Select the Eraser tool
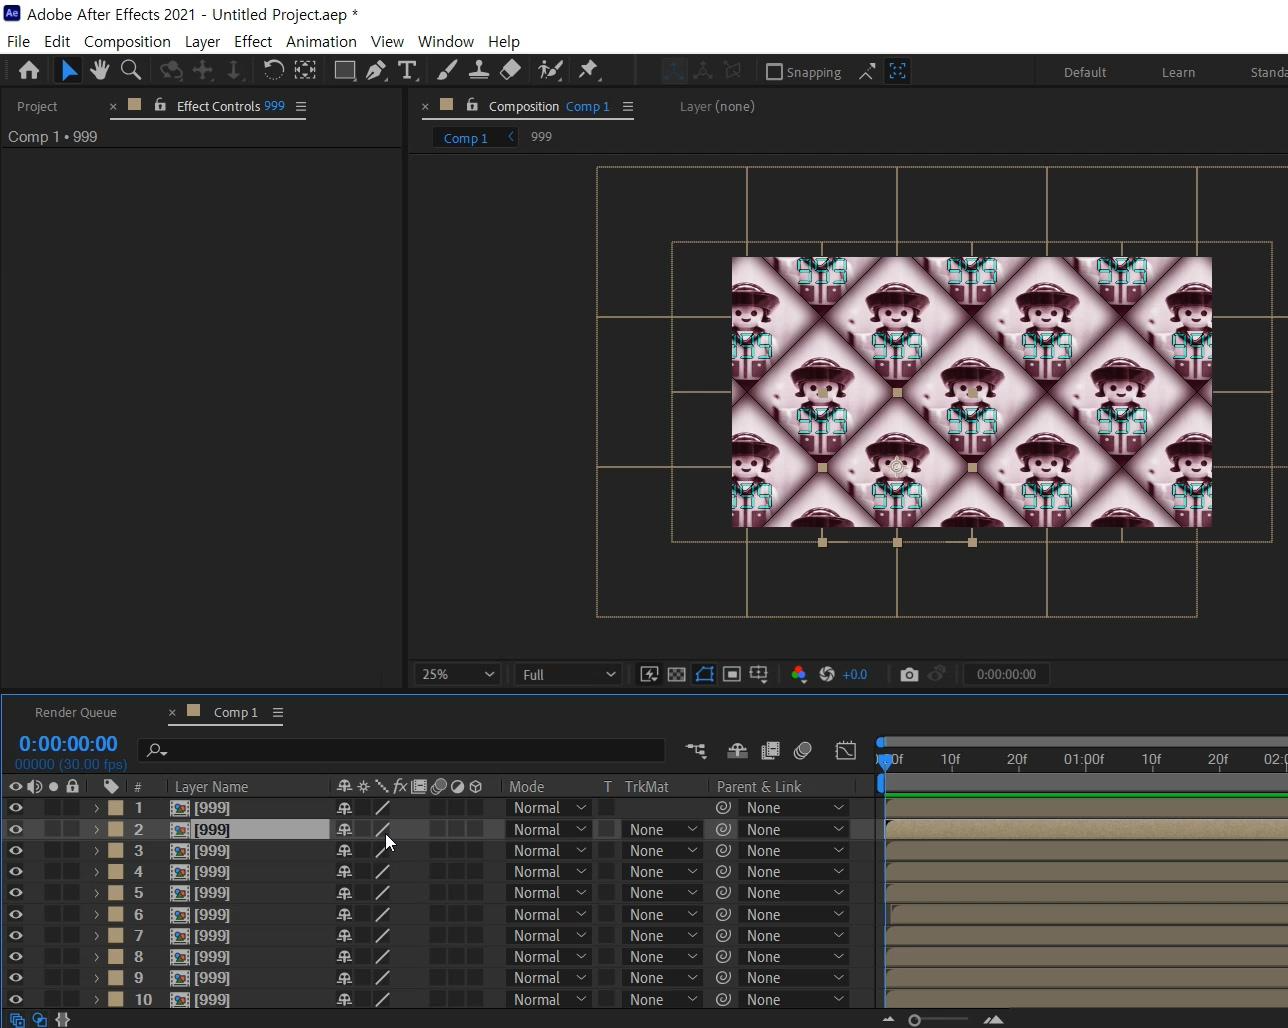Screen dimensions: 1288x1028 (x=510, y=70)
